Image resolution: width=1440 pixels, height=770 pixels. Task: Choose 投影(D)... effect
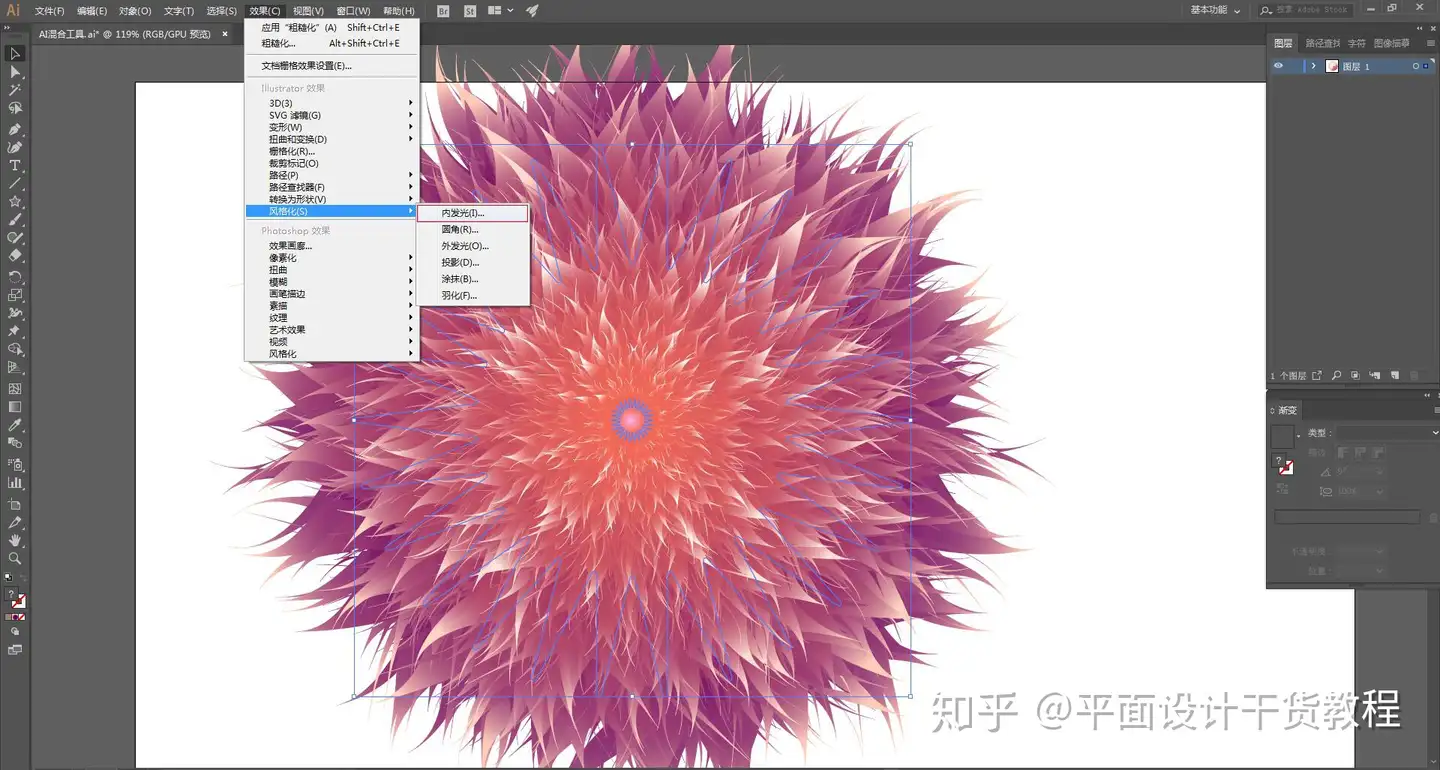point(472,262)
